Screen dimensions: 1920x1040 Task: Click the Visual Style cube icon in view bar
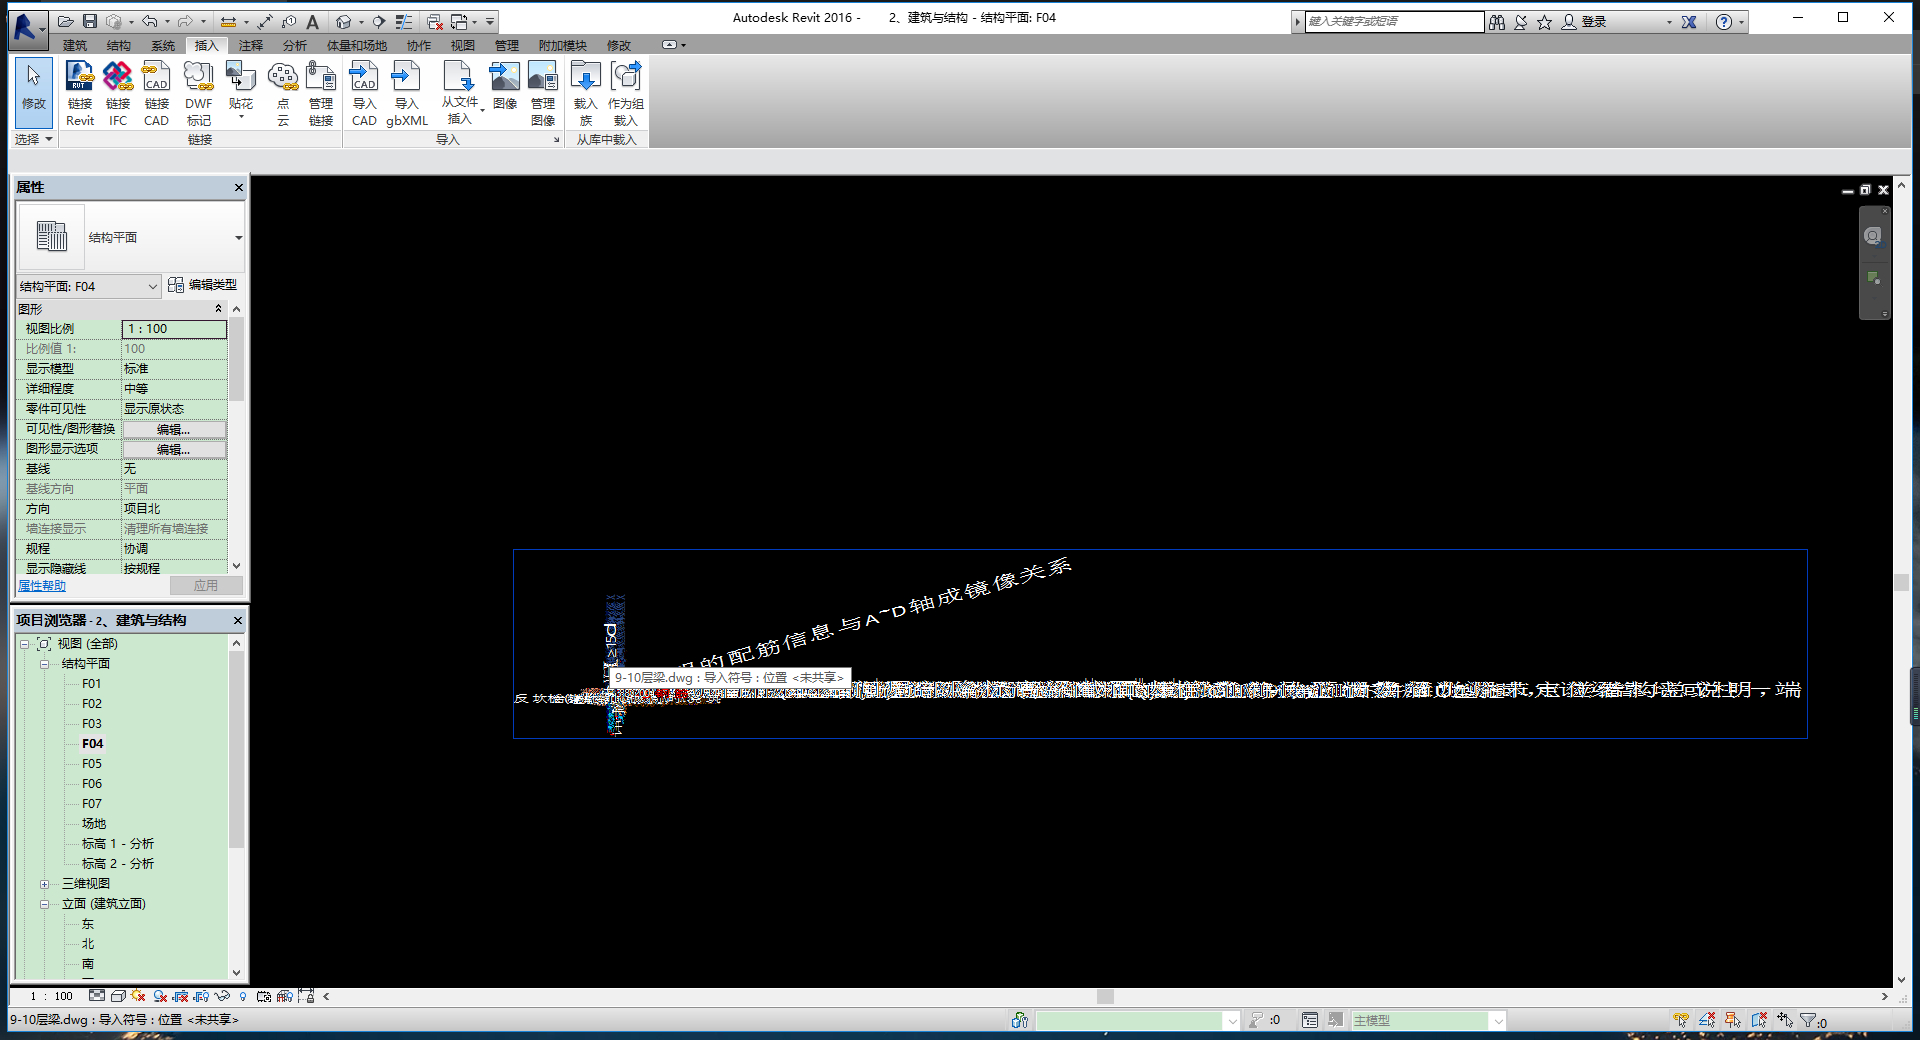click(x=118, y=996)
